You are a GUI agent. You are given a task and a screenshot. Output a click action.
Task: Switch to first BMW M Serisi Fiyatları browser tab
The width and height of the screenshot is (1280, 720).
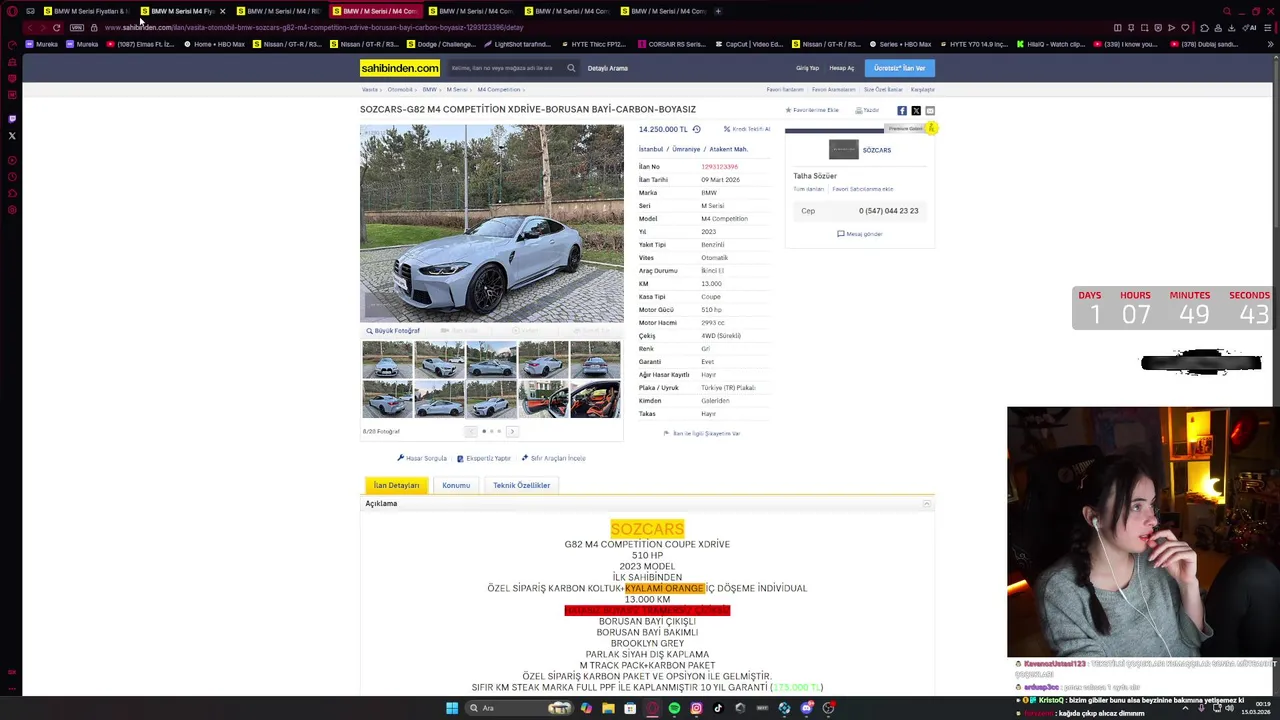click(86, 11)
